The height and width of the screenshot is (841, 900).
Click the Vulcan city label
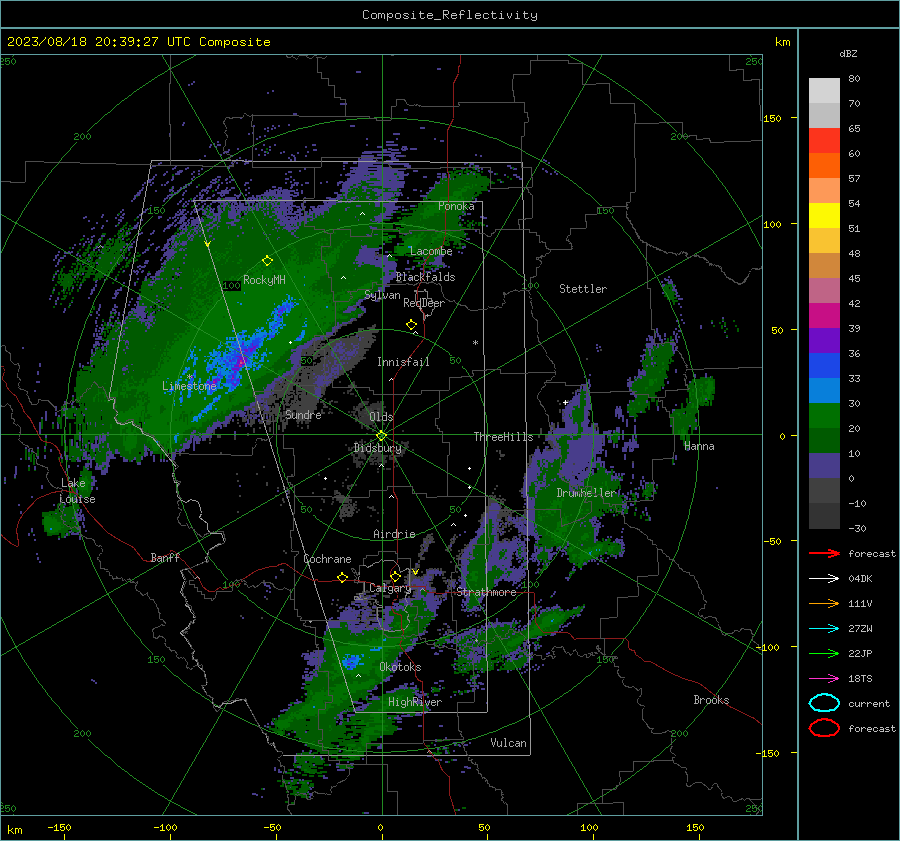tap(508, 743)
